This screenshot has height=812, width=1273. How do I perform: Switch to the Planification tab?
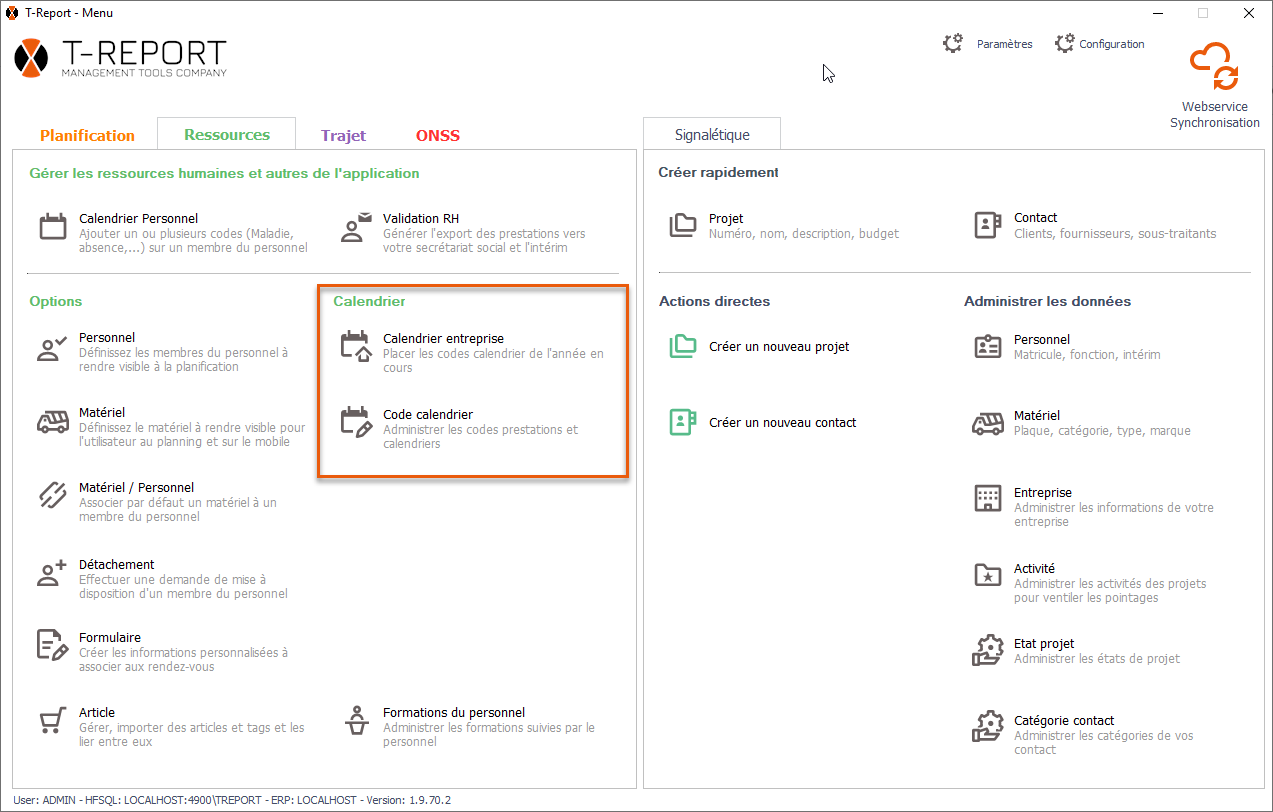(x=87, y=135)
